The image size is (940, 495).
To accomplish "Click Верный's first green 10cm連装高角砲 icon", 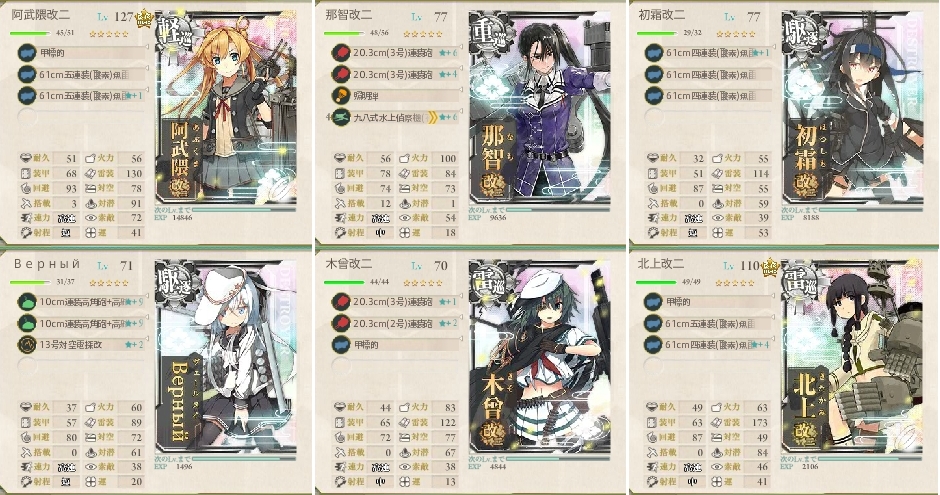I will coord(27,302).
